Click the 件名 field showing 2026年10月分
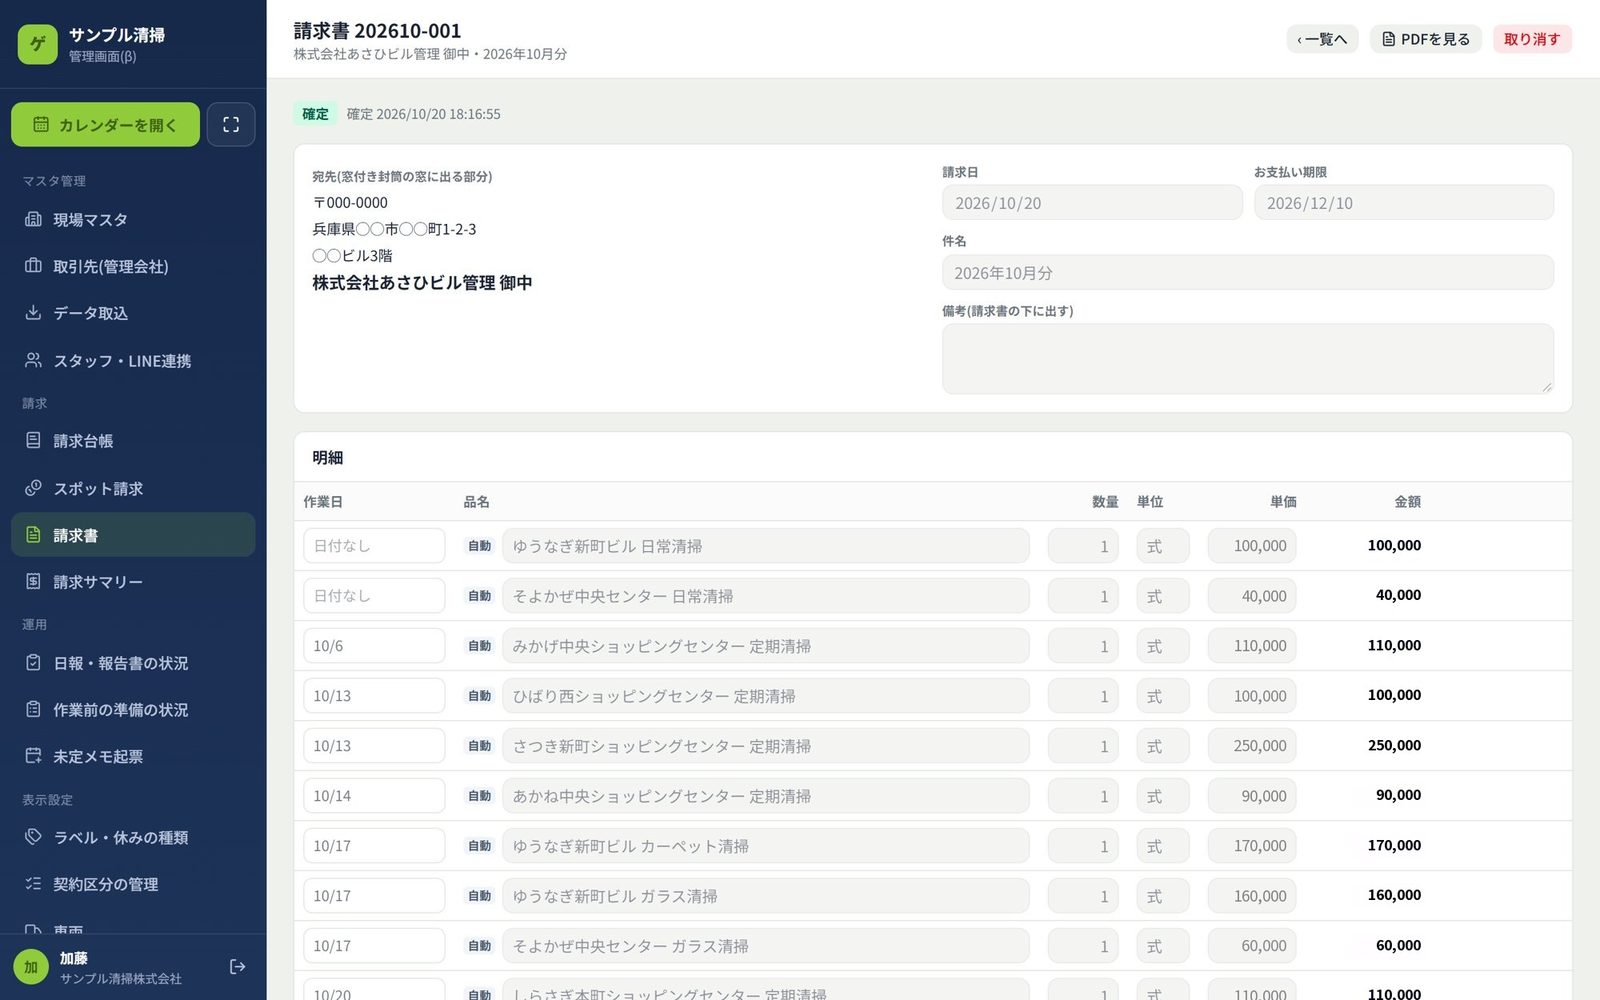This screenshot has width=1600, height=1000. (x=1248, y=273)
